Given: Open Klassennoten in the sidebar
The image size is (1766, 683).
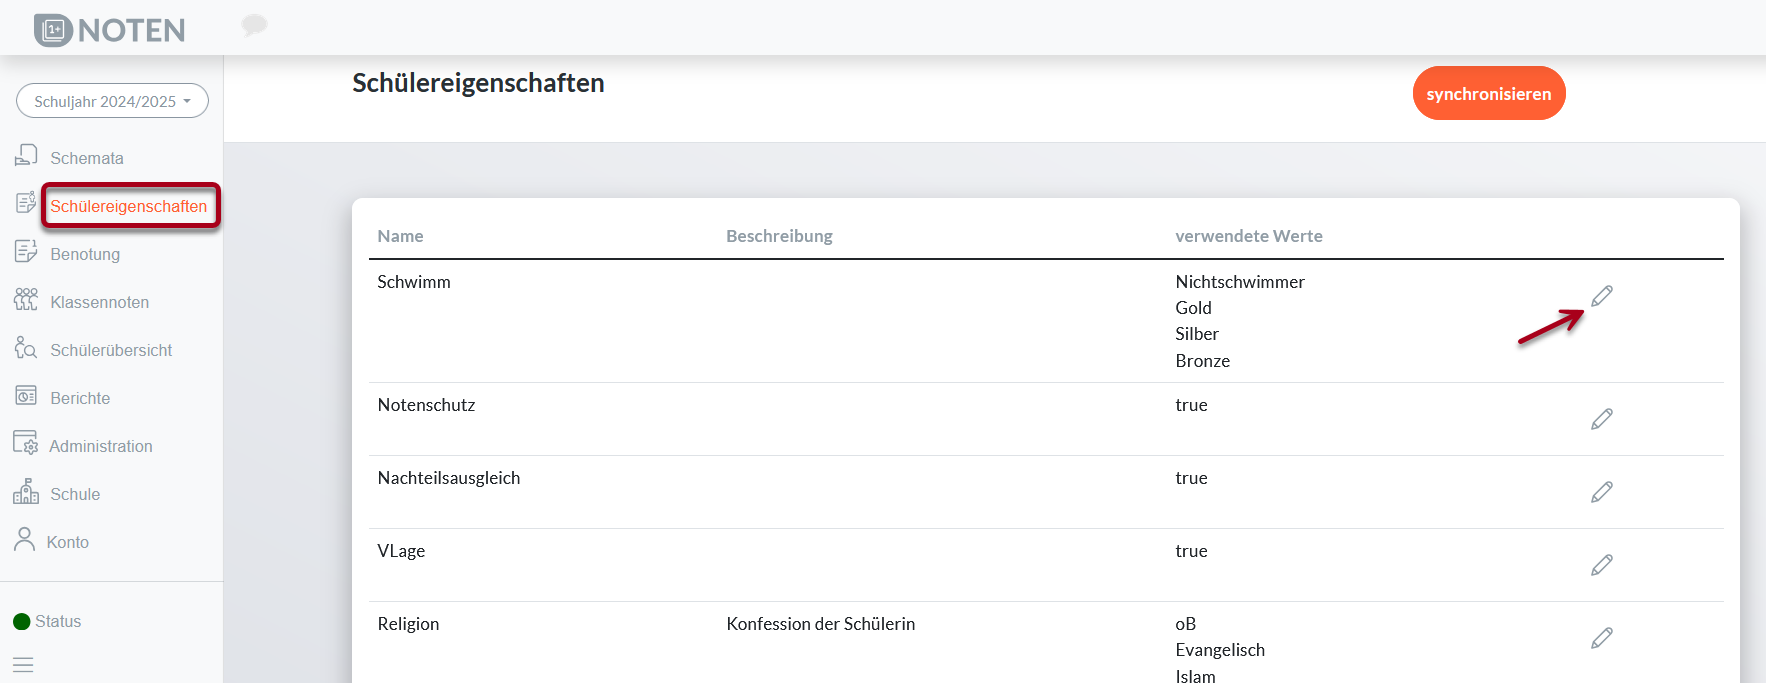Looking at the screenshot, I should tap(100, 302).
